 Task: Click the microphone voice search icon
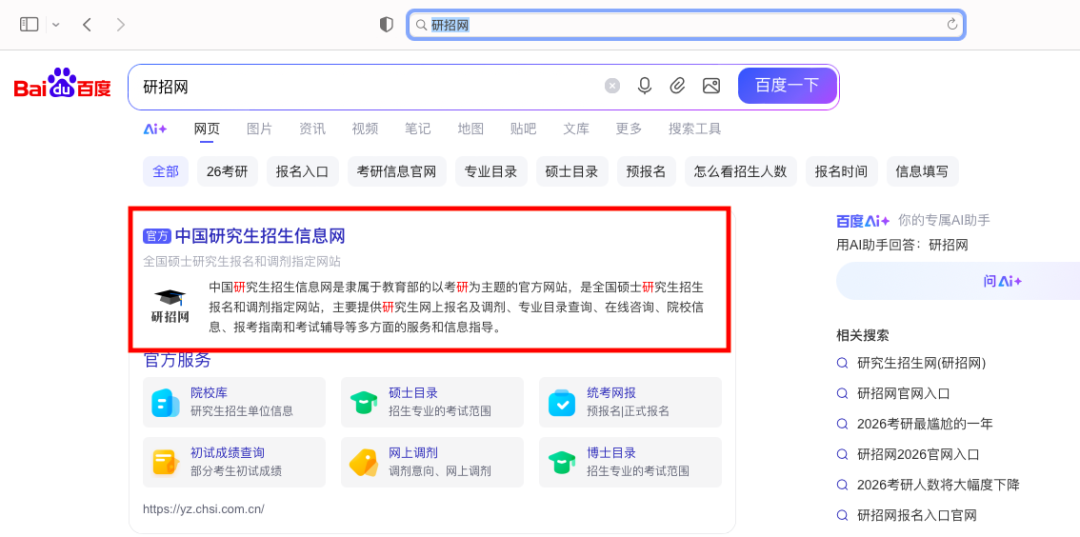(645, 86)
